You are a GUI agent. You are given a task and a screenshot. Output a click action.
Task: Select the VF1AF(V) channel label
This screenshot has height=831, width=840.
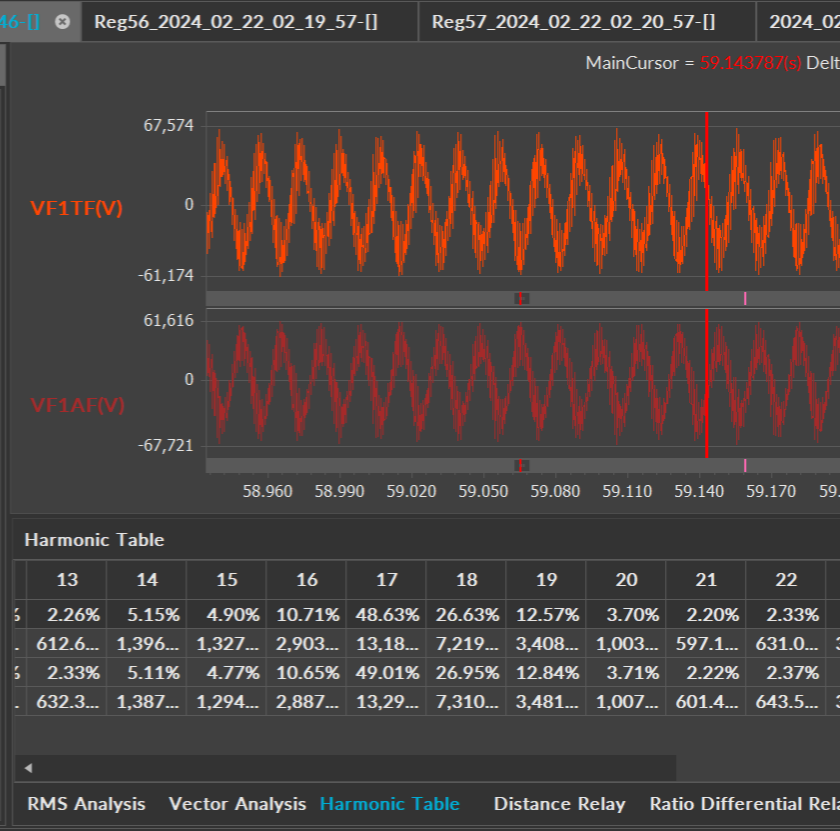77,405
